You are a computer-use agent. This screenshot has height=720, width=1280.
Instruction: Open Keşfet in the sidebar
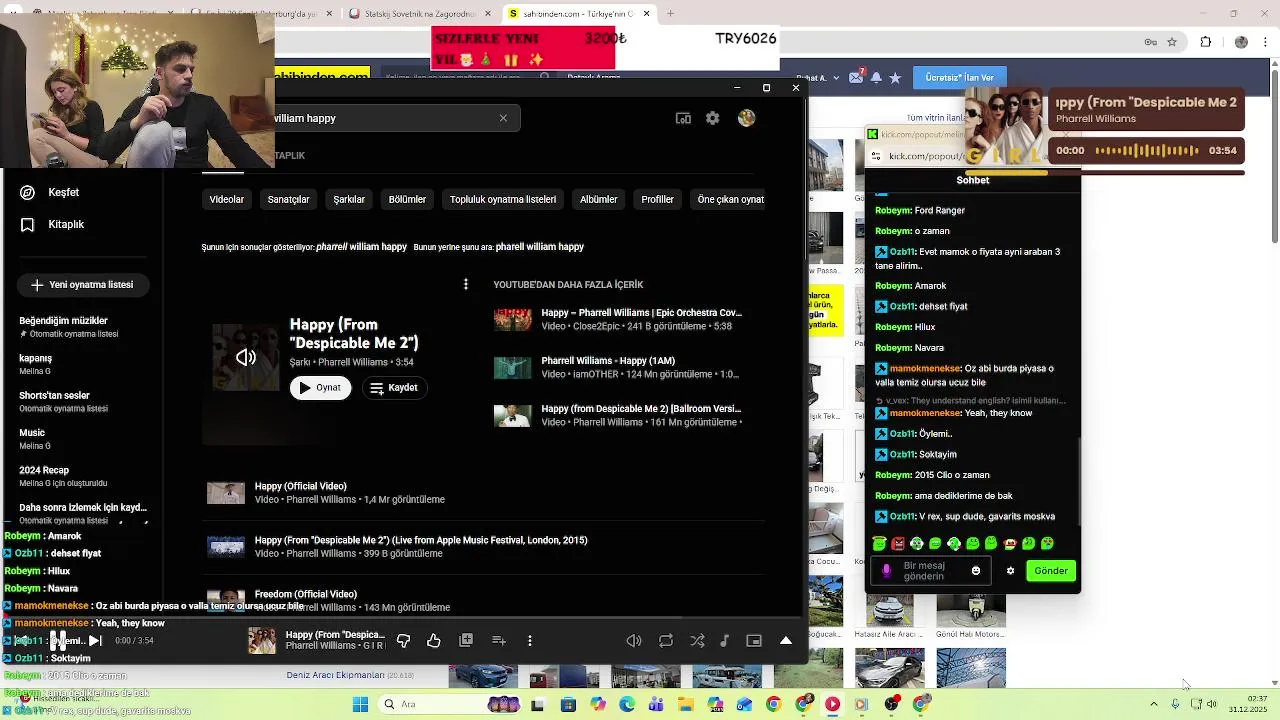point(63,192)
